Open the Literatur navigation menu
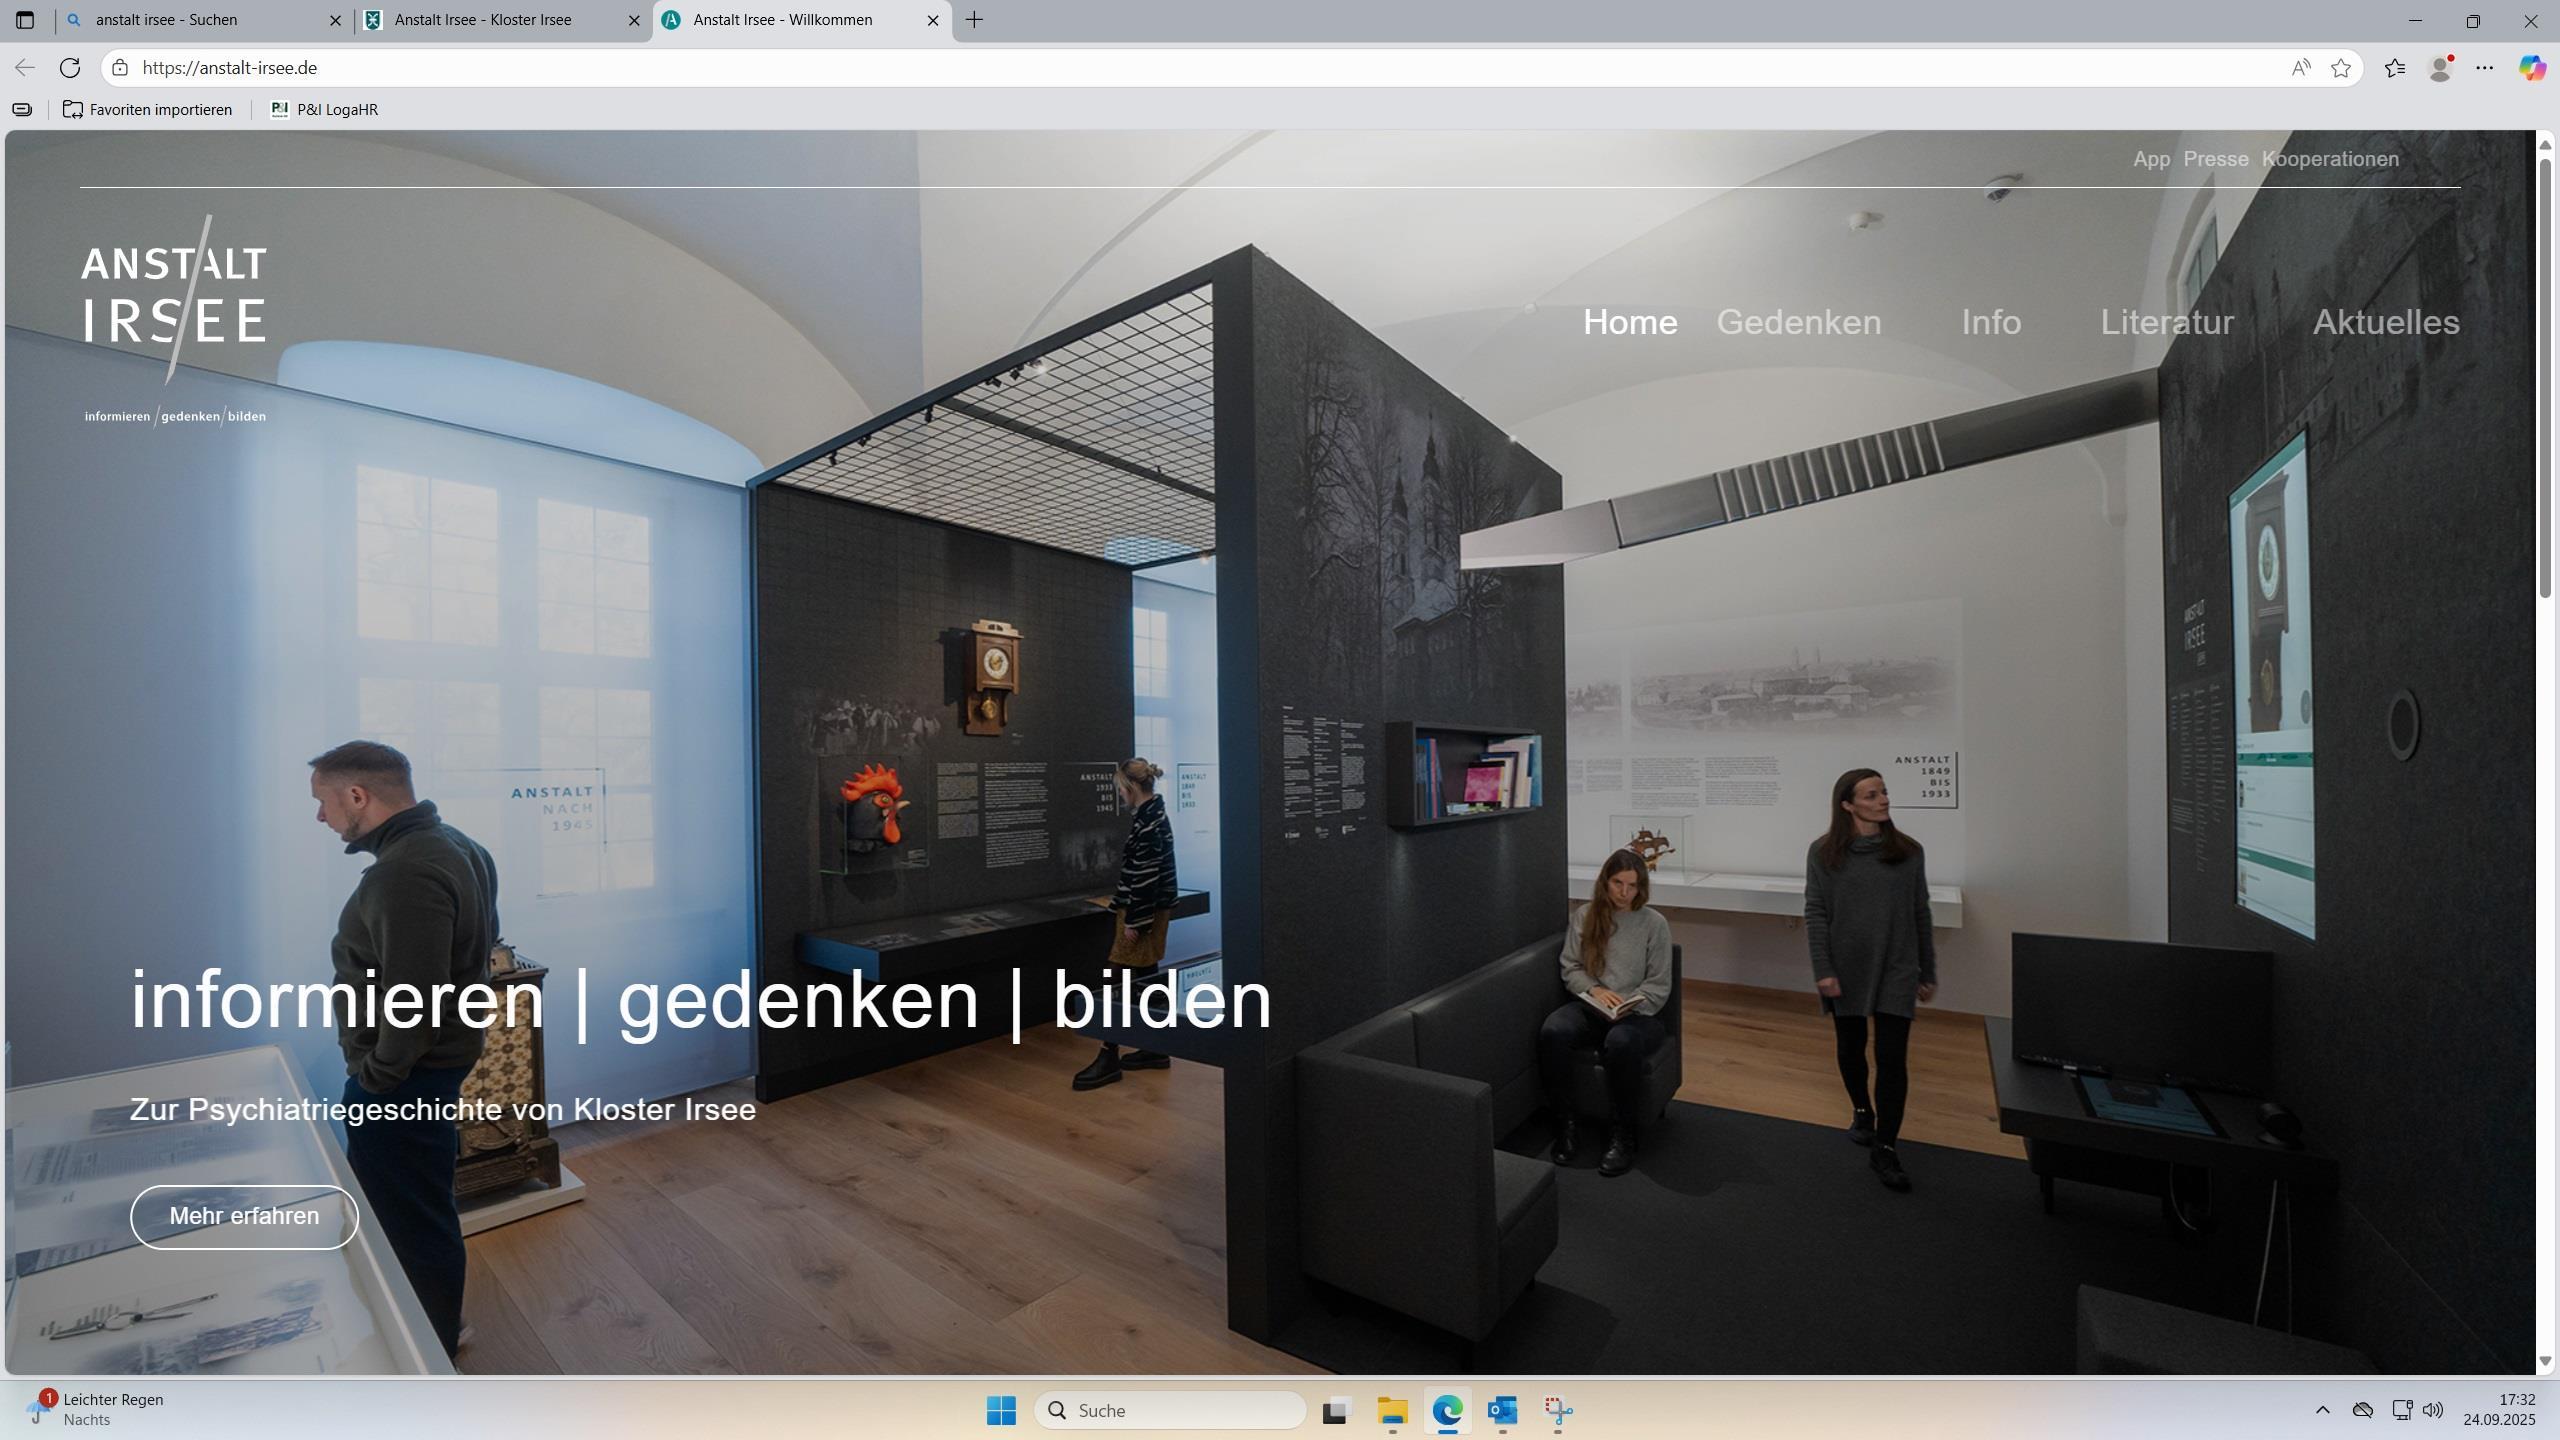Screen dimensions: 2560x1440 tap(2166, 322)
